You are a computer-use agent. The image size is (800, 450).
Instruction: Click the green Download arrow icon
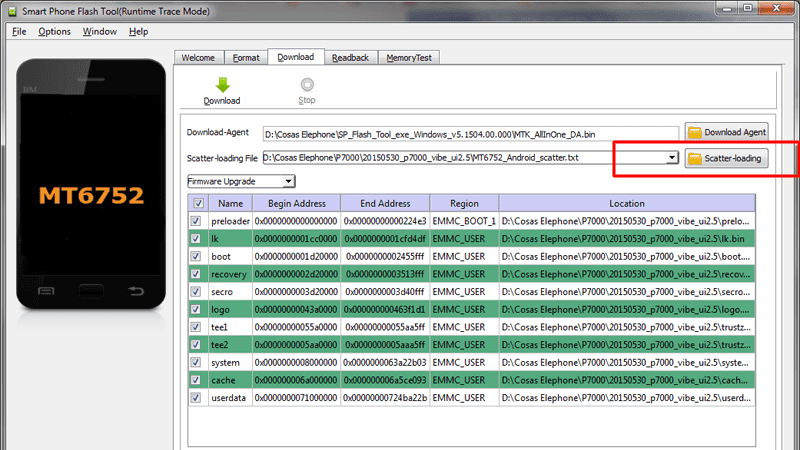222,85
